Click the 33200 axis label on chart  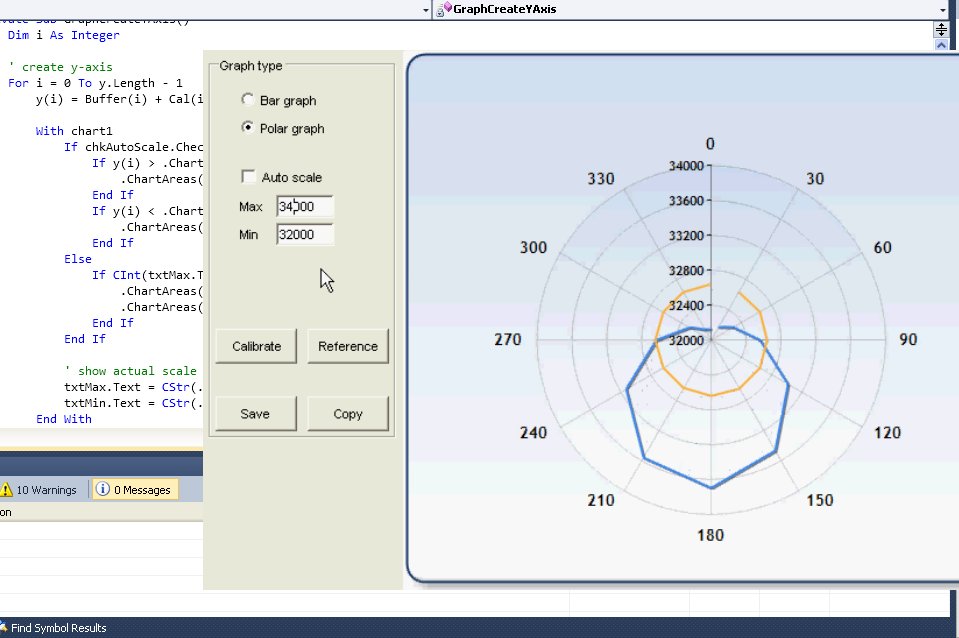(x=686, y=236)
